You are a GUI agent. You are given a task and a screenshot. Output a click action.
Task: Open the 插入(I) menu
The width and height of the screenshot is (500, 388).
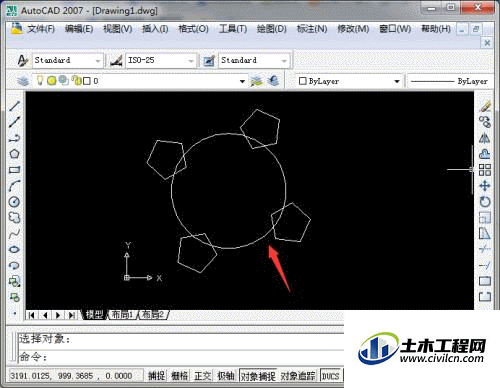[155, 29]
